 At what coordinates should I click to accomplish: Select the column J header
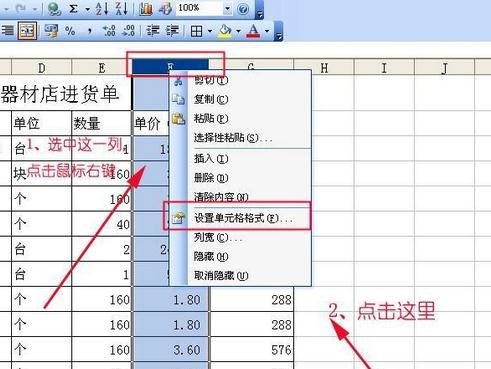444,68
